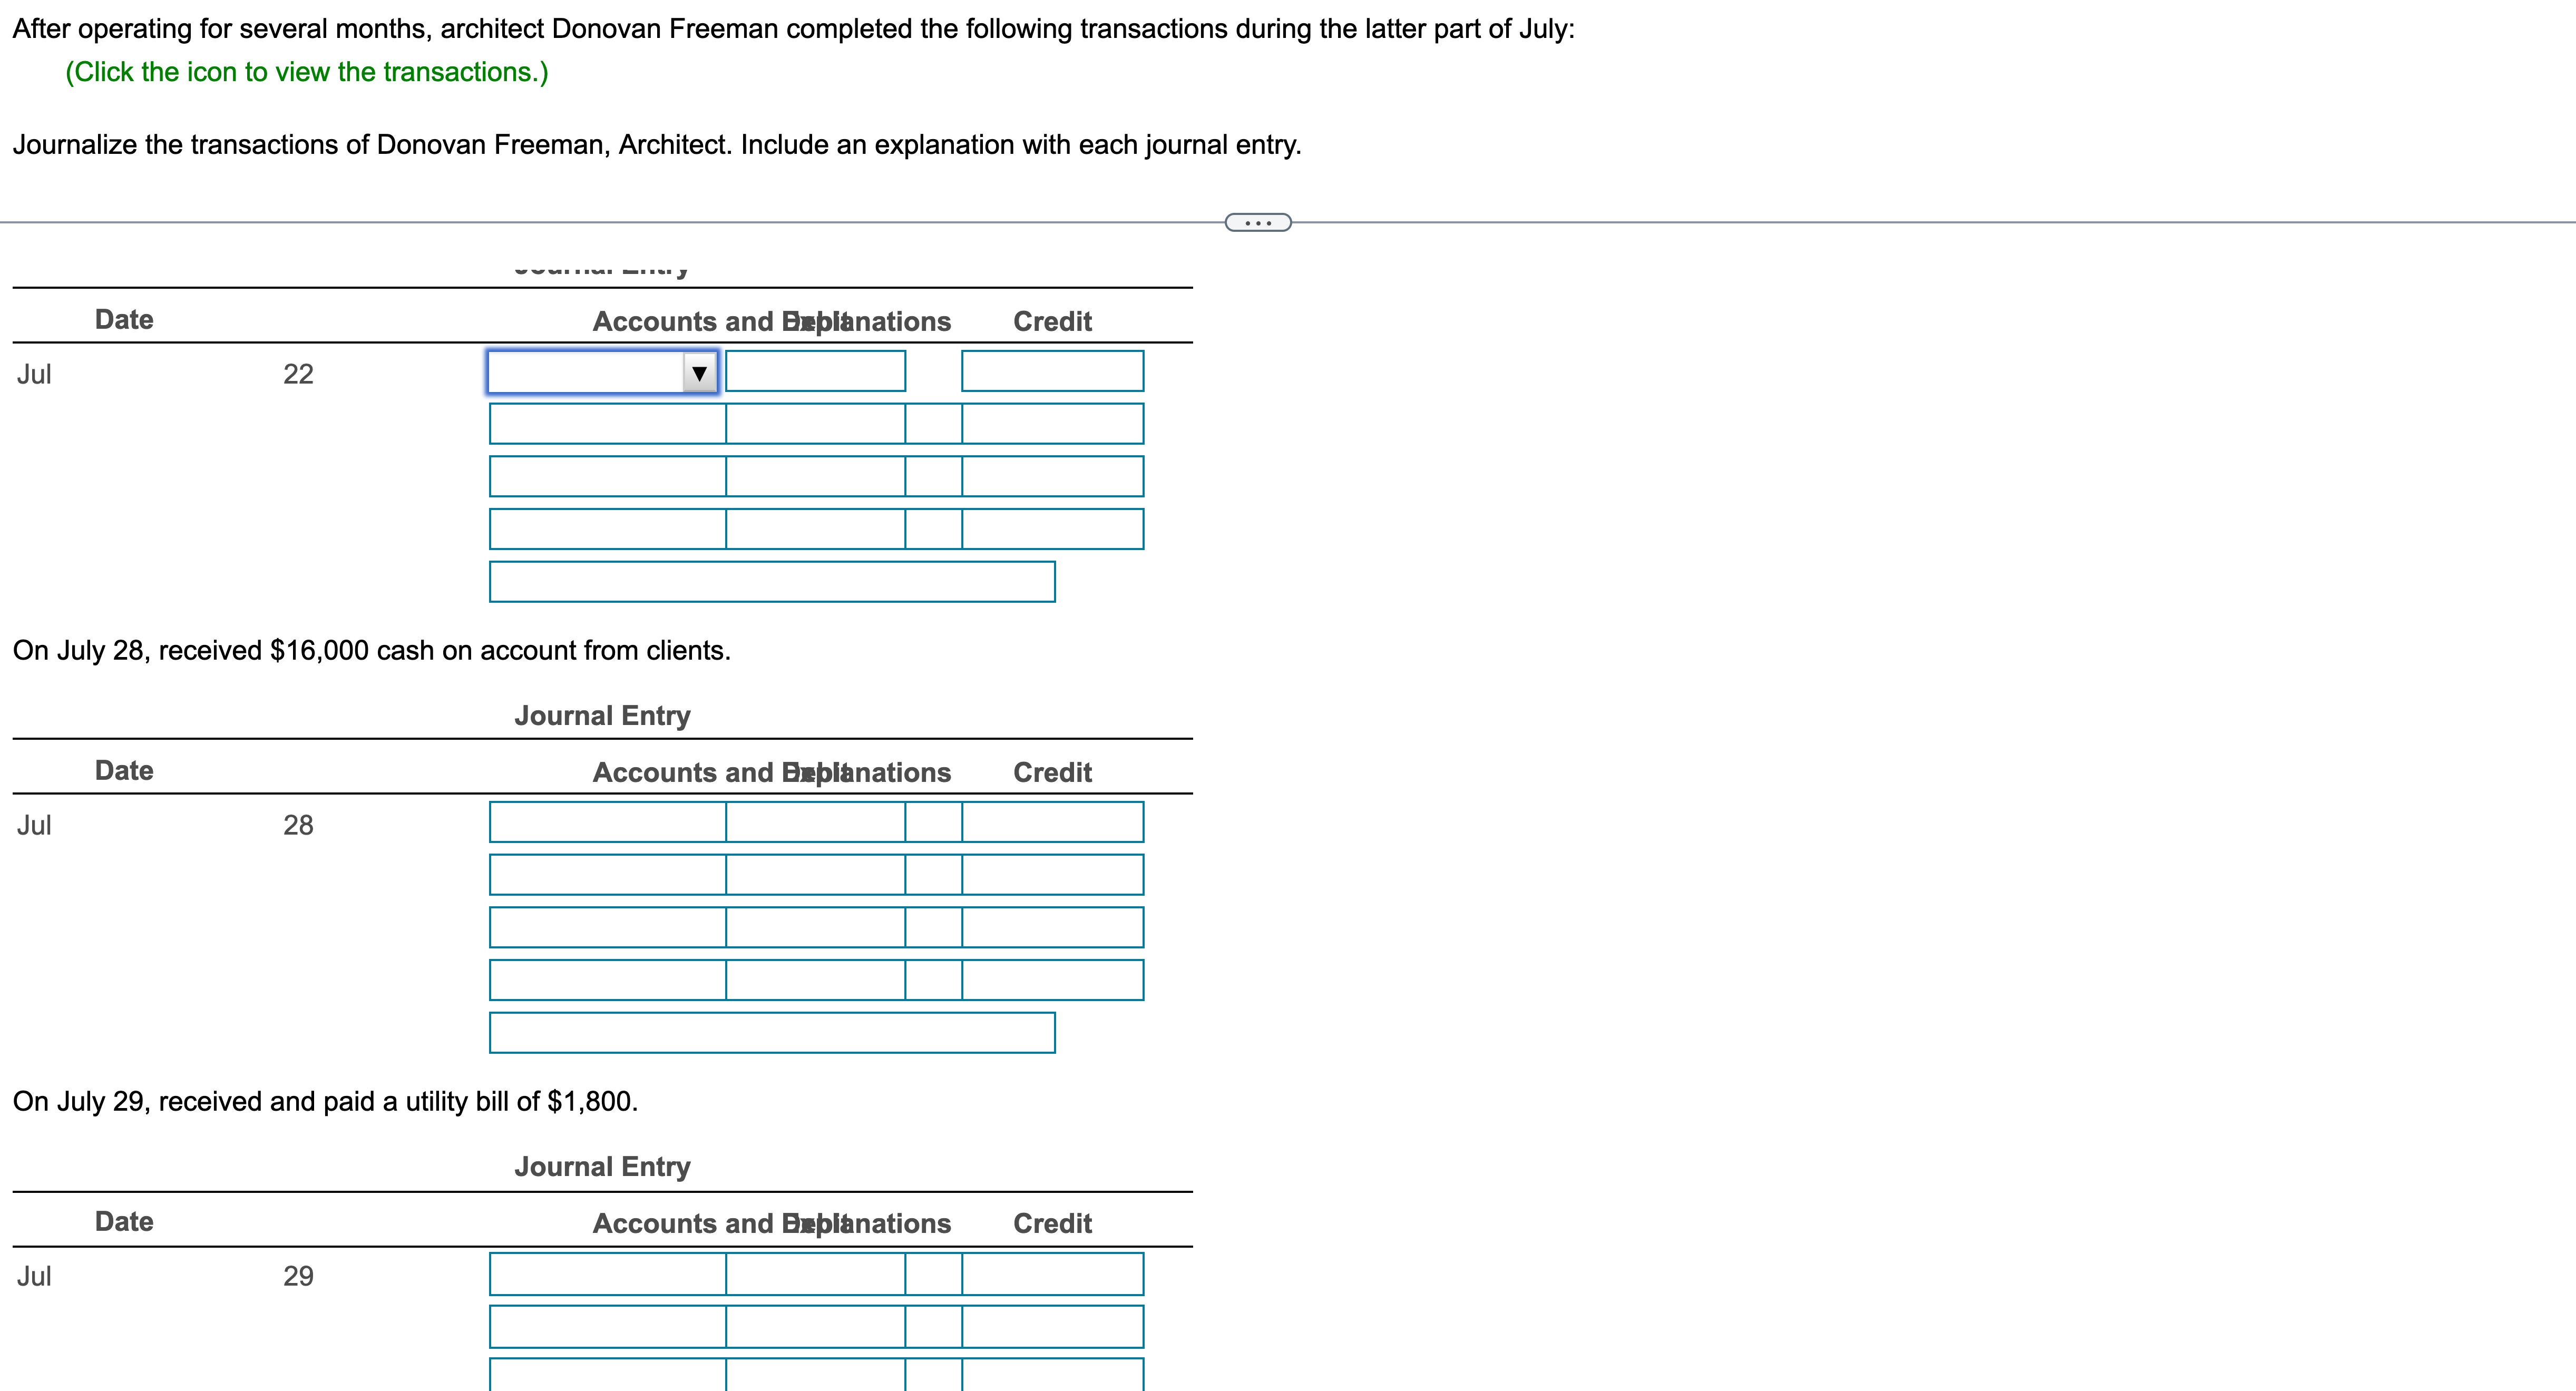Select the account field in July 22 fourth row

(607, 529)
